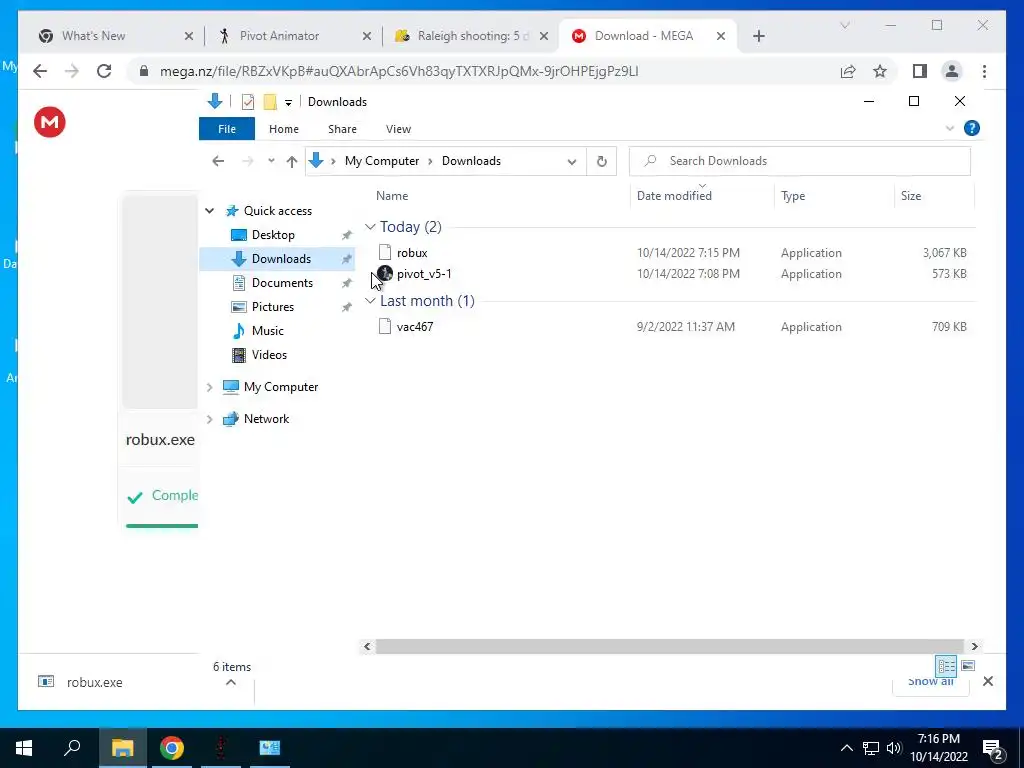Open the recent locations dropdown arrow
Image resolution: width=1024 pixels, height=768 pixels.
271,161
